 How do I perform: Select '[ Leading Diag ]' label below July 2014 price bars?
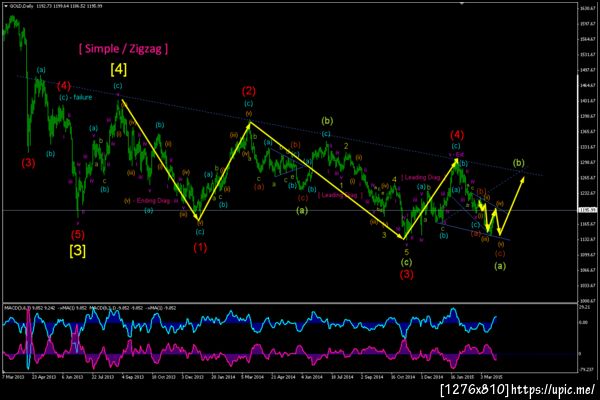[x=340, y=195]
